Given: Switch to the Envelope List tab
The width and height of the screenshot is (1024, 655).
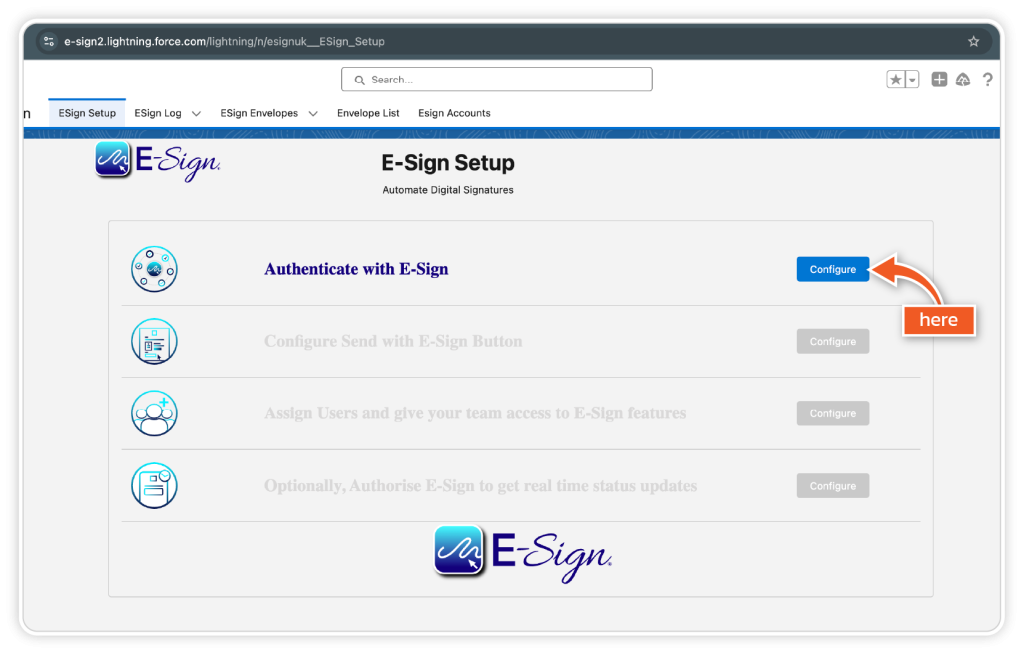Looking at the screenshot, I should click(x=368, y=114).
